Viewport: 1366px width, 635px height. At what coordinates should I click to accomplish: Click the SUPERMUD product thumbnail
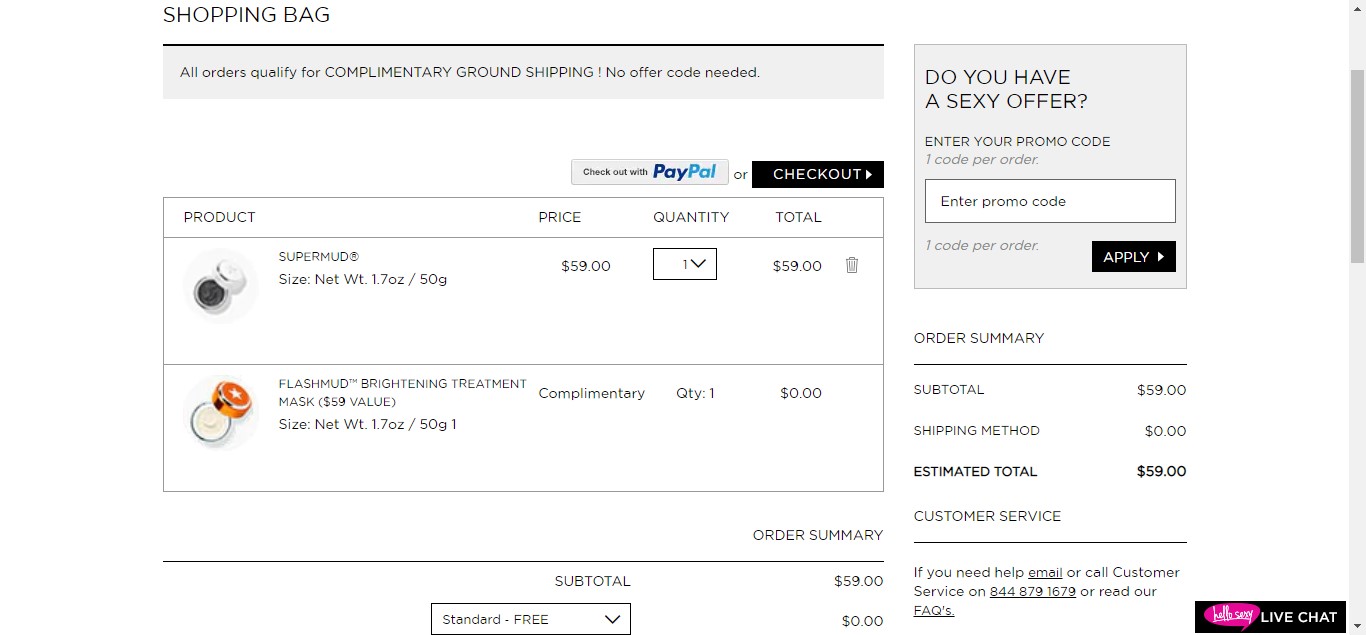click(221, 286)
